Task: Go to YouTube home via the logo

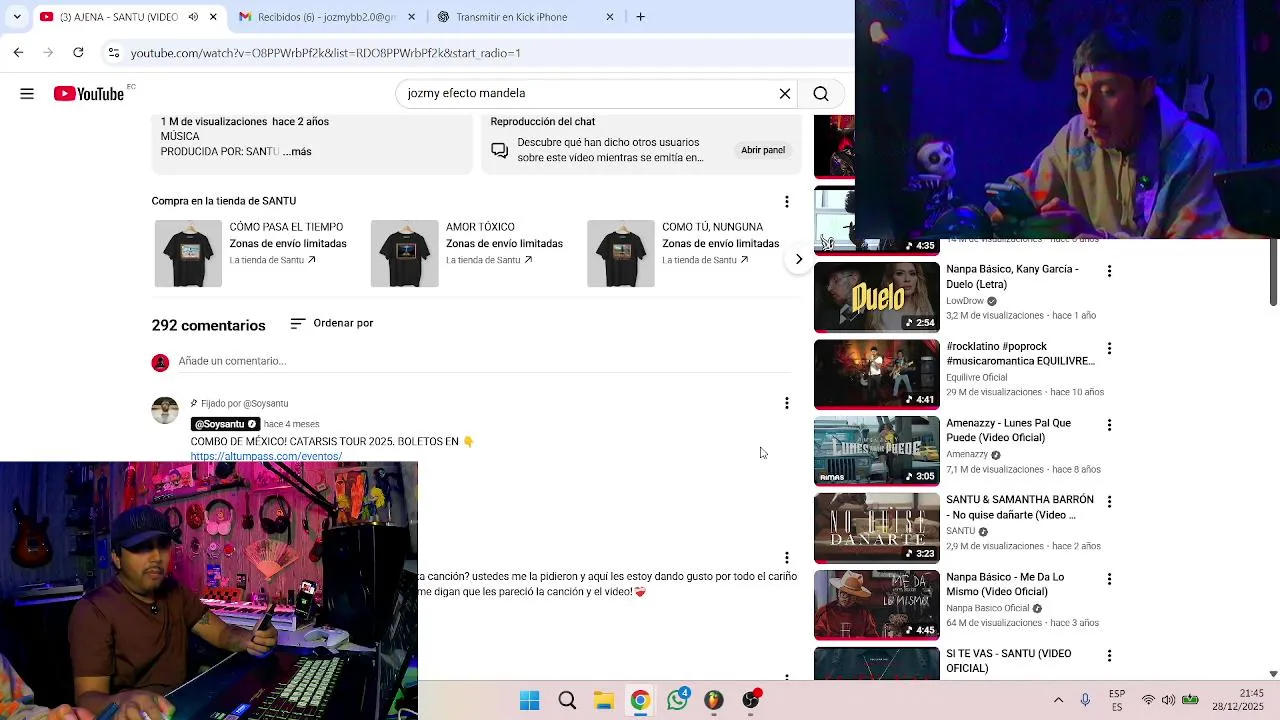Action: tap(89, 93)
